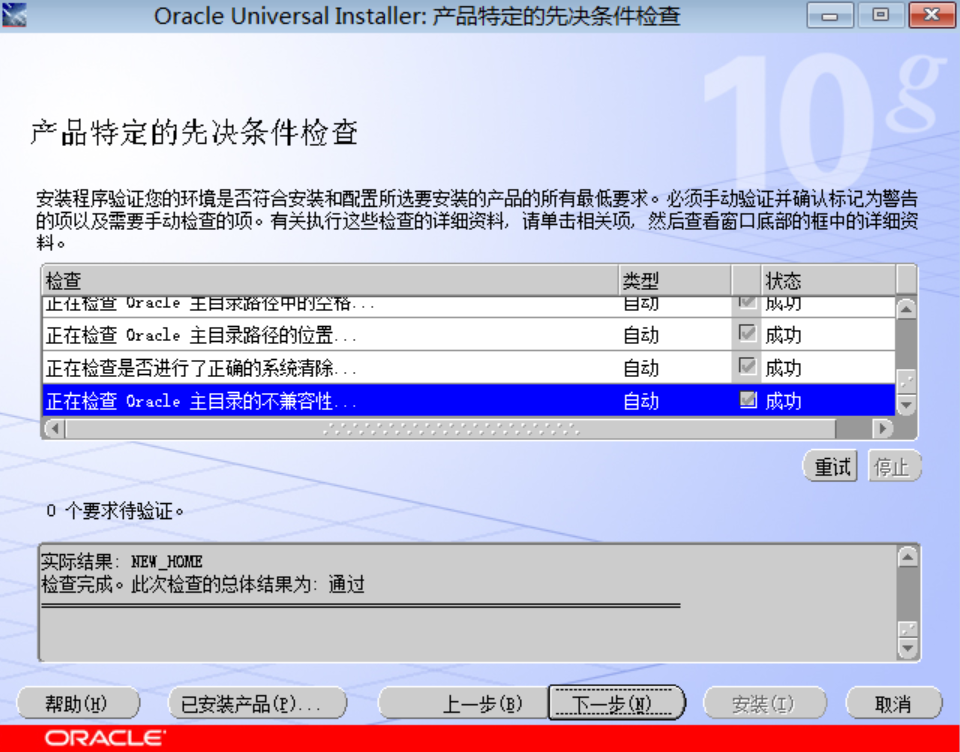Cancel the installation with 取消
960x752 pixels.
893,704
